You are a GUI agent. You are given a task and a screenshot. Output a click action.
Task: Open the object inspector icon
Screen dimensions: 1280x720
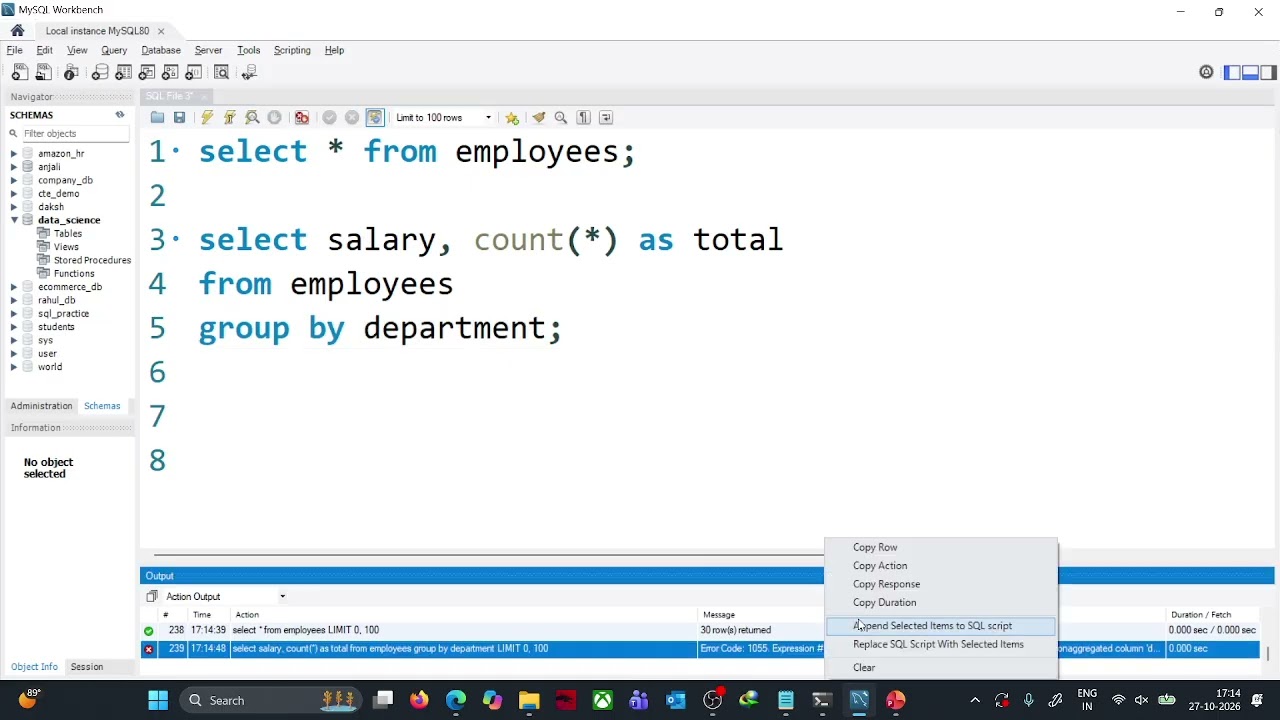coord(71,72)
